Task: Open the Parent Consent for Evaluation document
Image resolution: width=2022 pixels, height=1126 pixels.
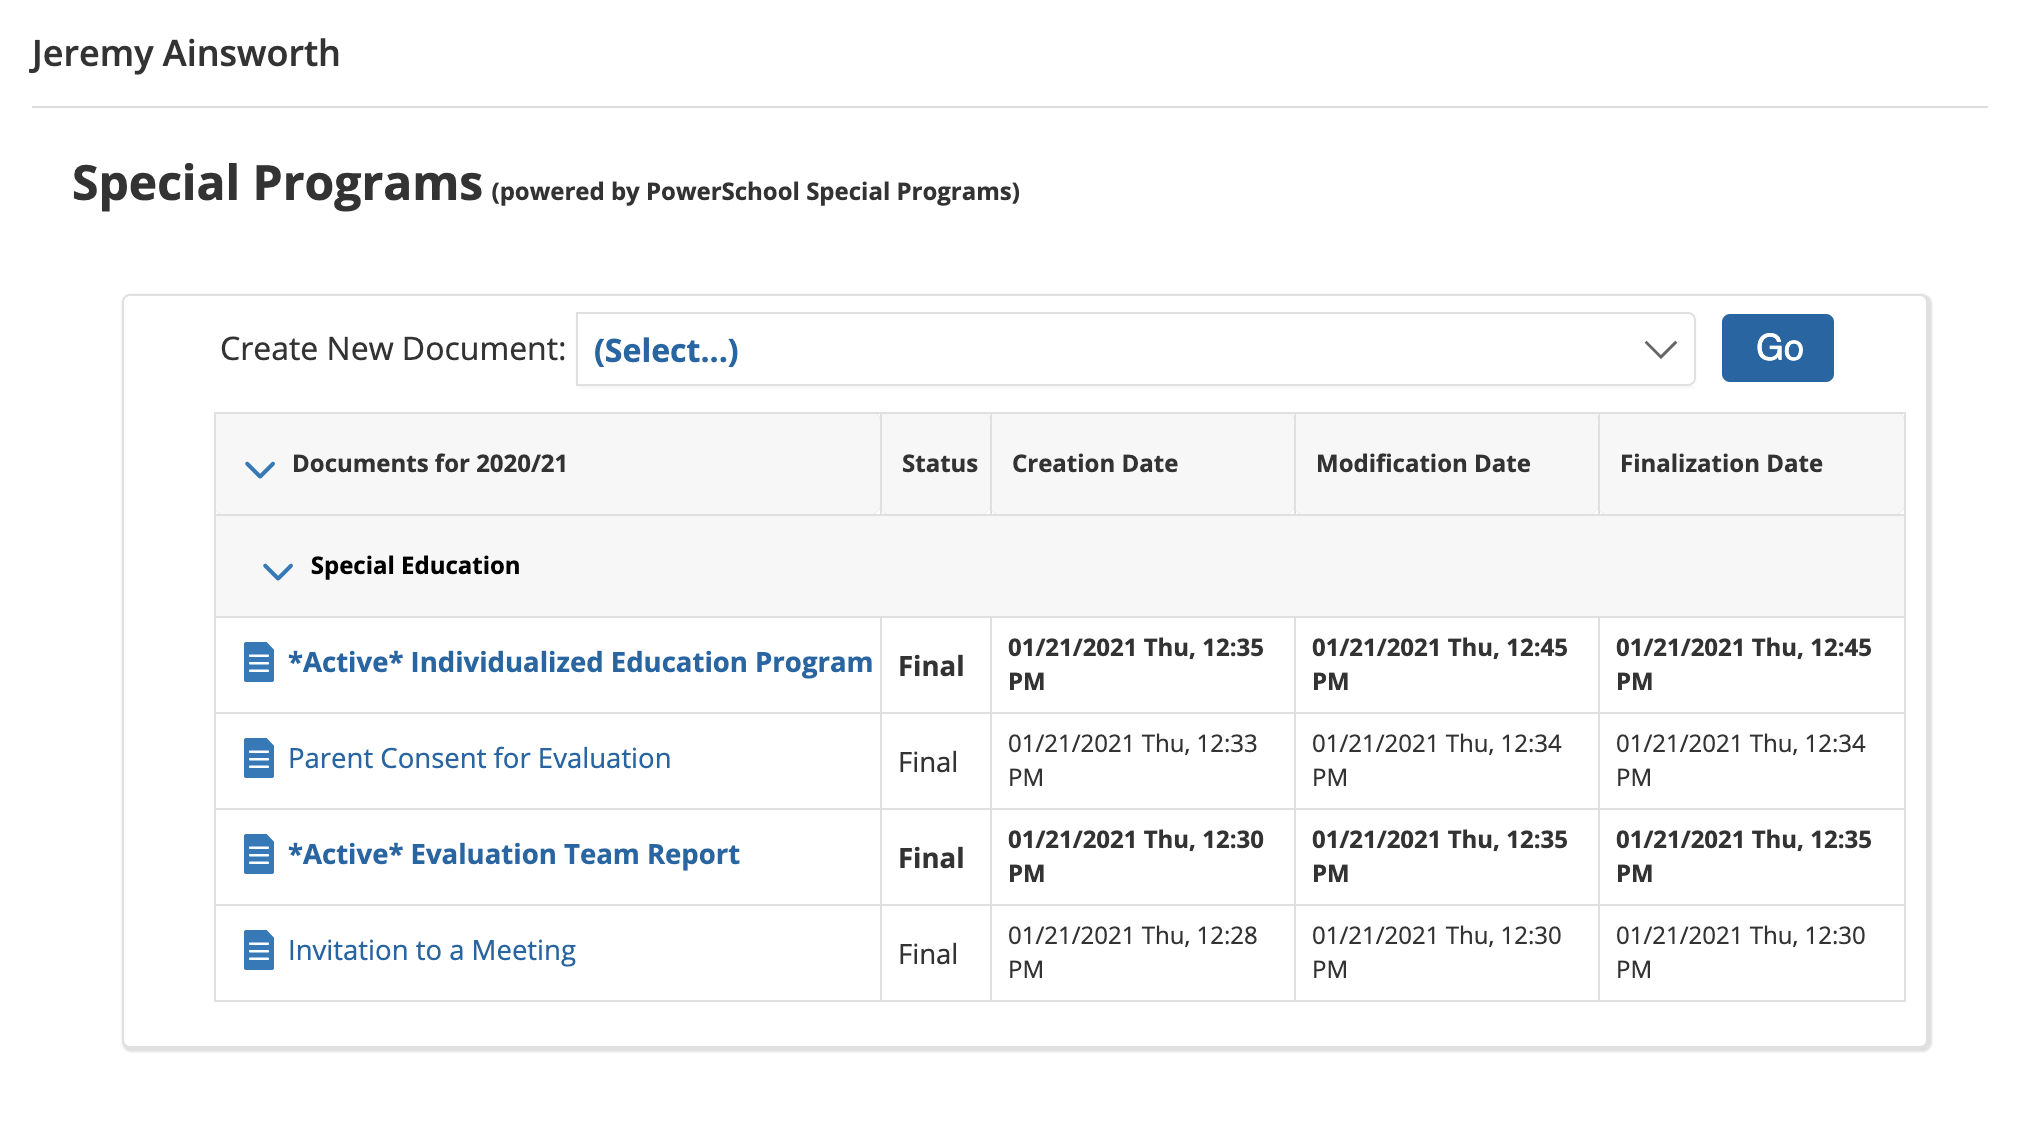Action: (478, 758)
